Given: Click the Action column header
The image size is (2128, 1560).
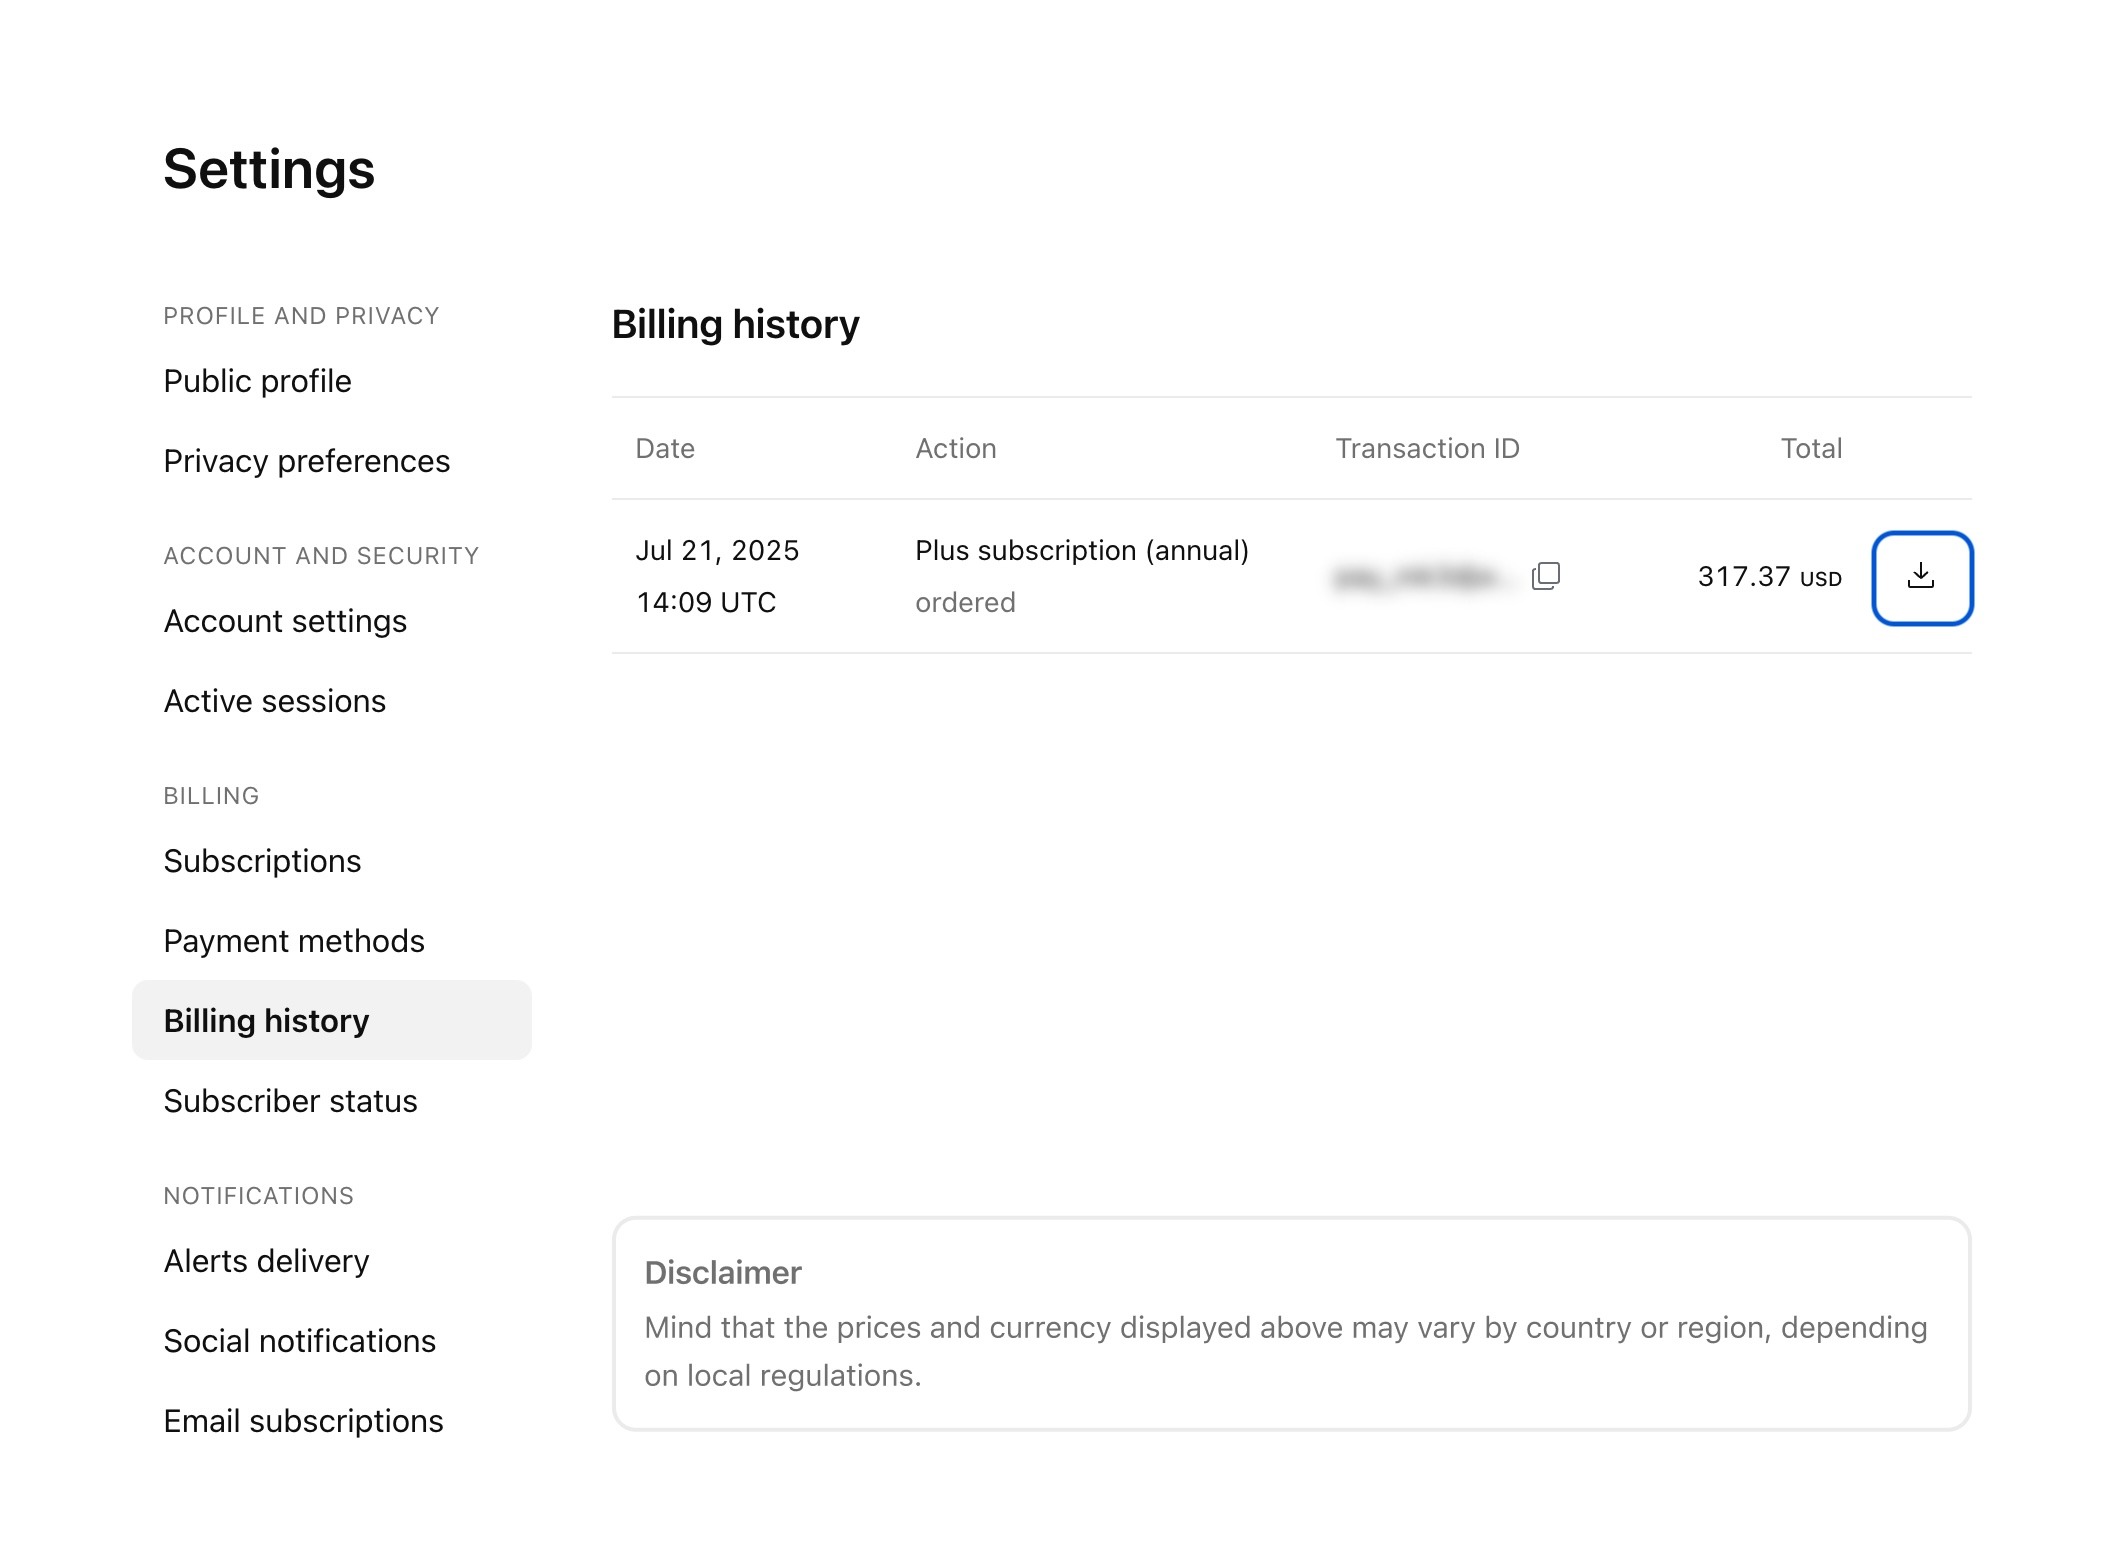Looking at the screenshot, I should pos(955,449).
